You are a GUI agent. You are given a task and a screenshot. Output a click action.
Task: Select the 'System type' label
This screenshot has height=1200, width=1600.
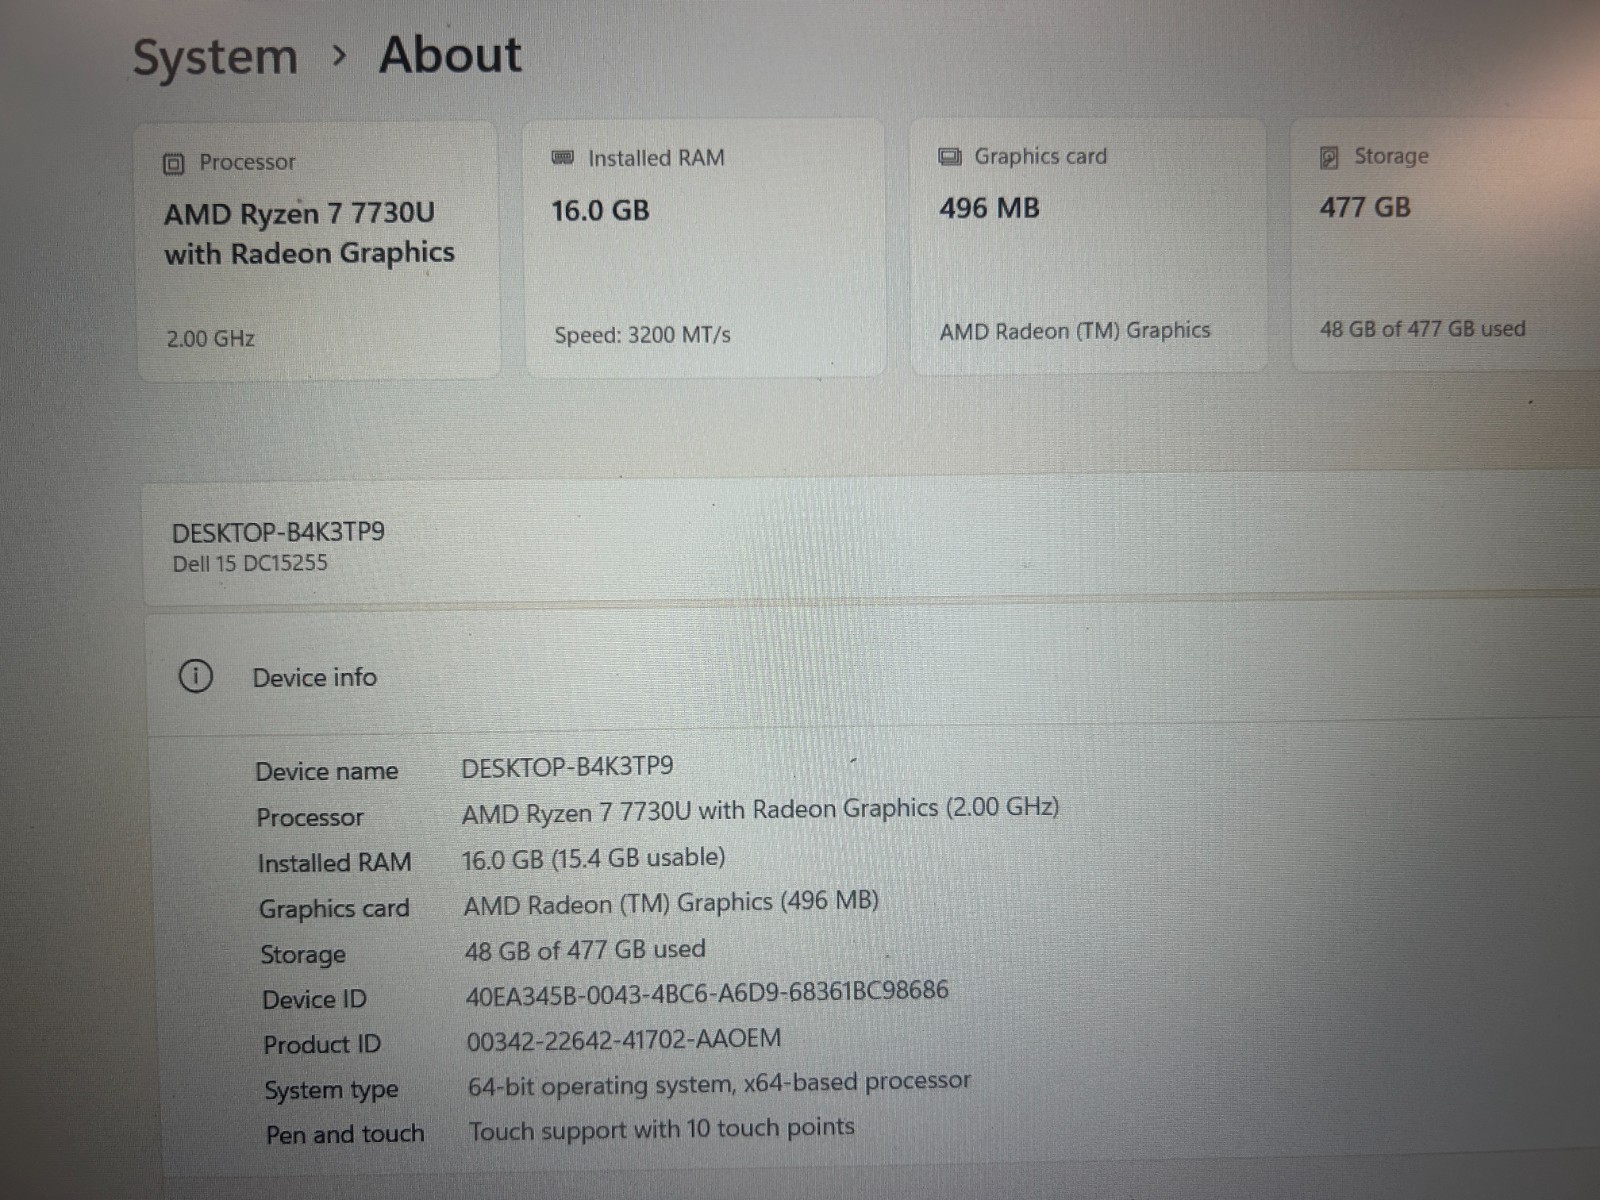click(x=331, y=1091)
